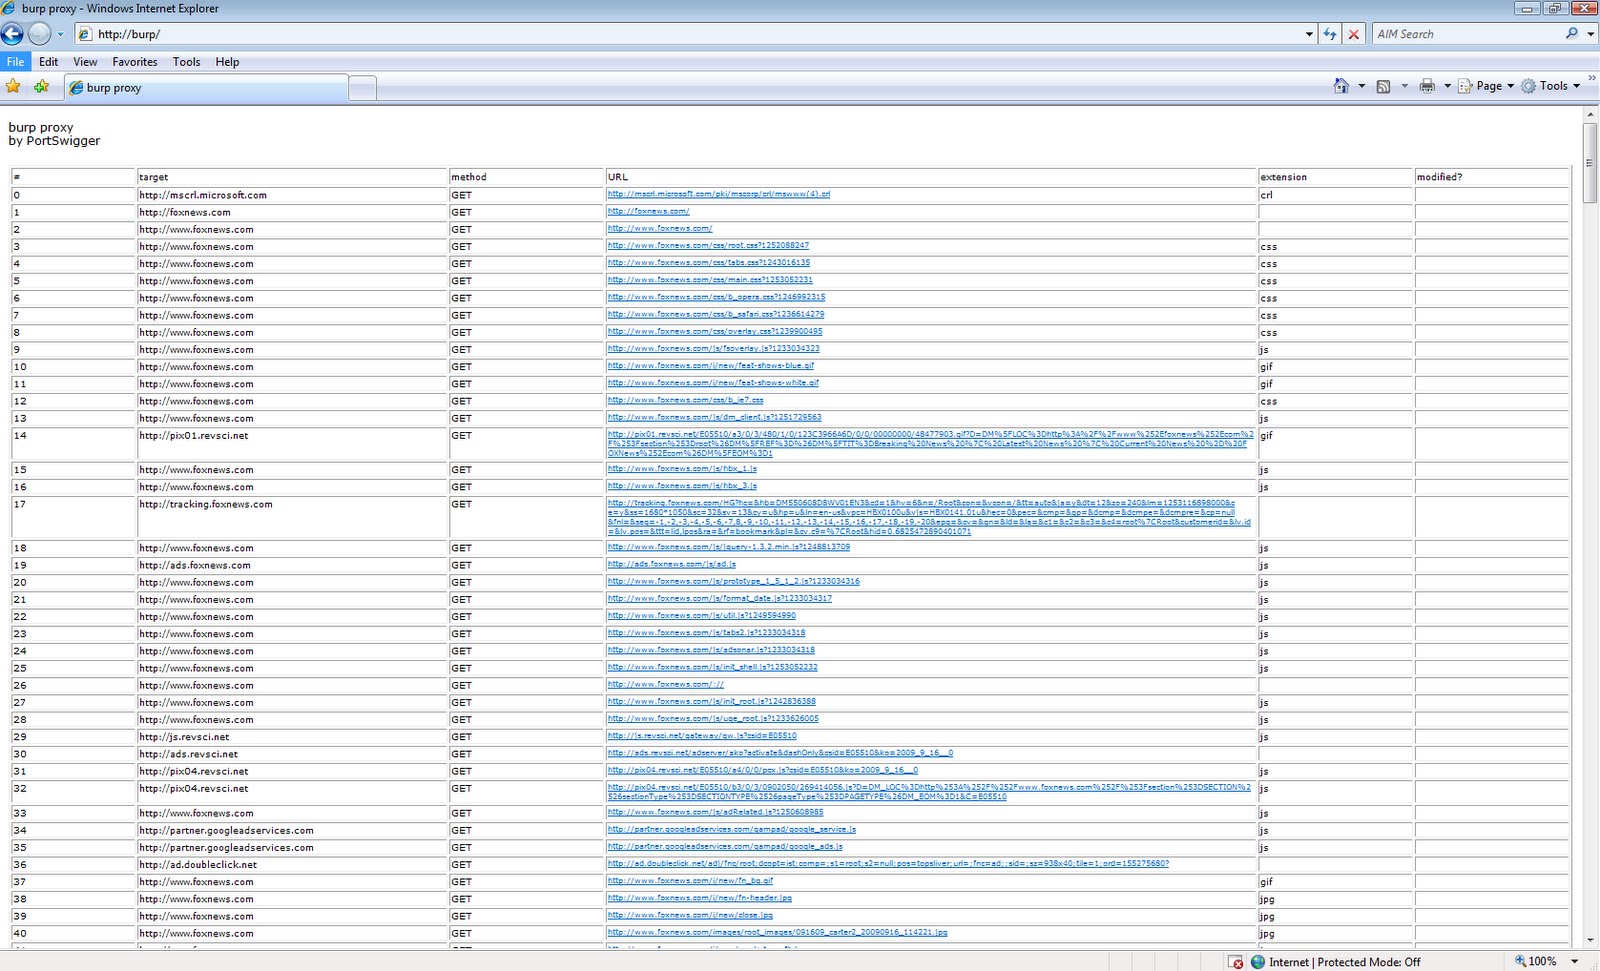
Task: Click the Add to Favorites star-plus icon
Action: point(41,87)
